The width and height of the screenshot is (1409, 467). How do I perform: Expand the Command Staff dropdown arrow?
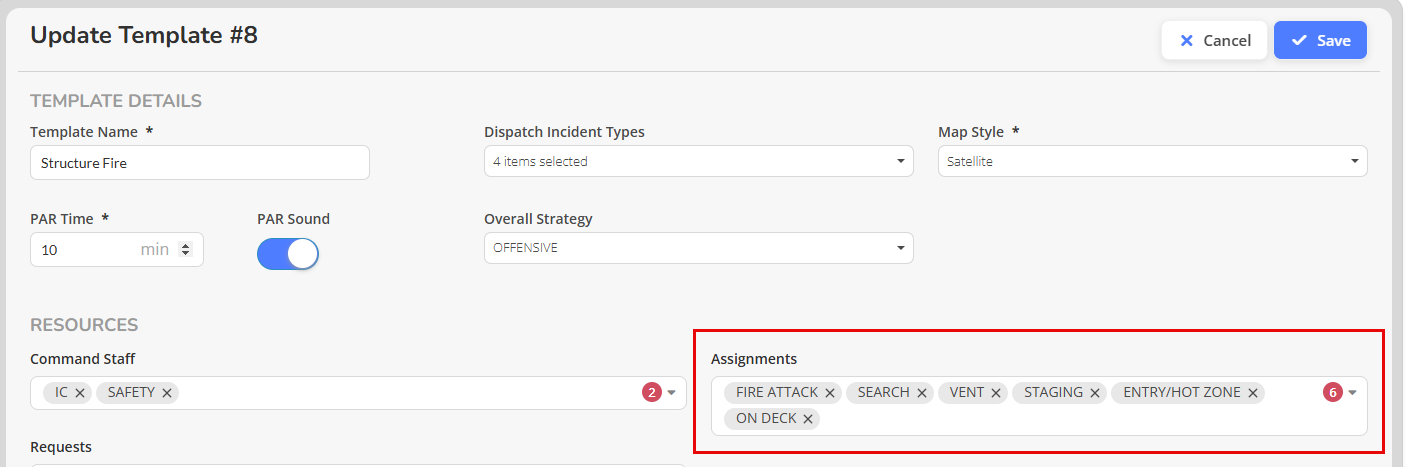672,393
